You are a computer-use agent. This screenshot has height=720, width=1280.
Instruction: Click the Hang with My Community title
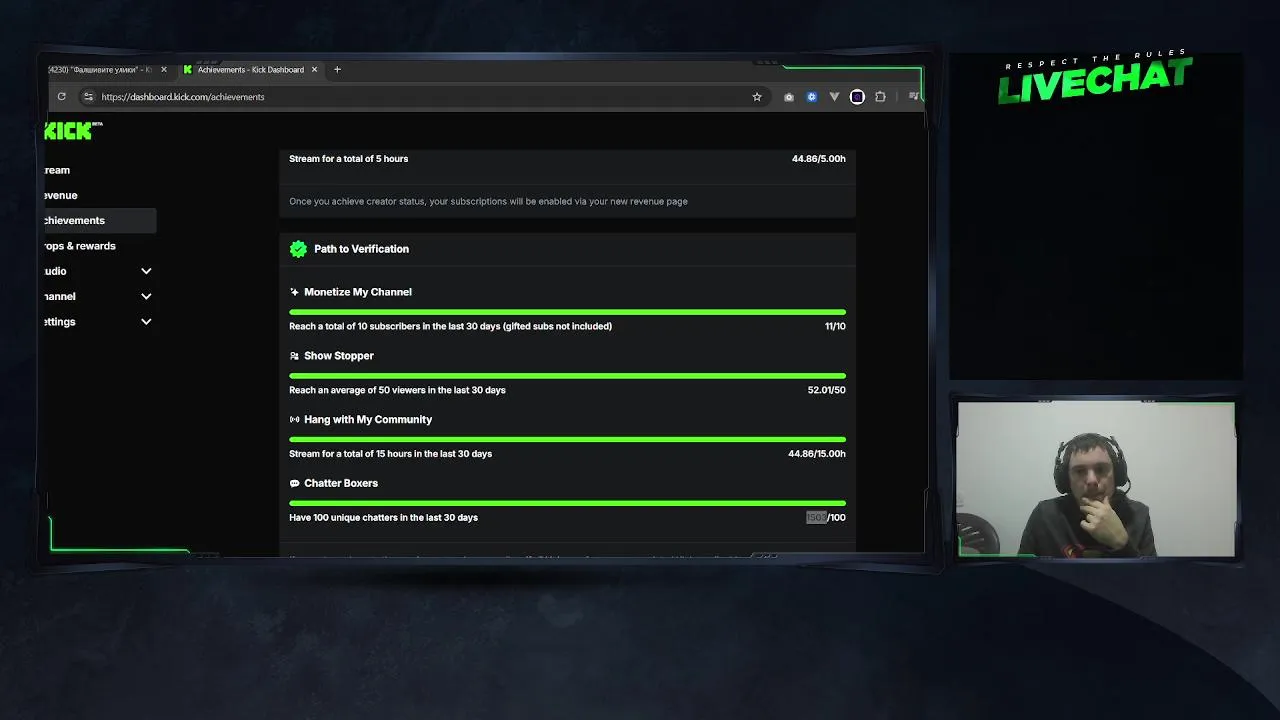368,420
